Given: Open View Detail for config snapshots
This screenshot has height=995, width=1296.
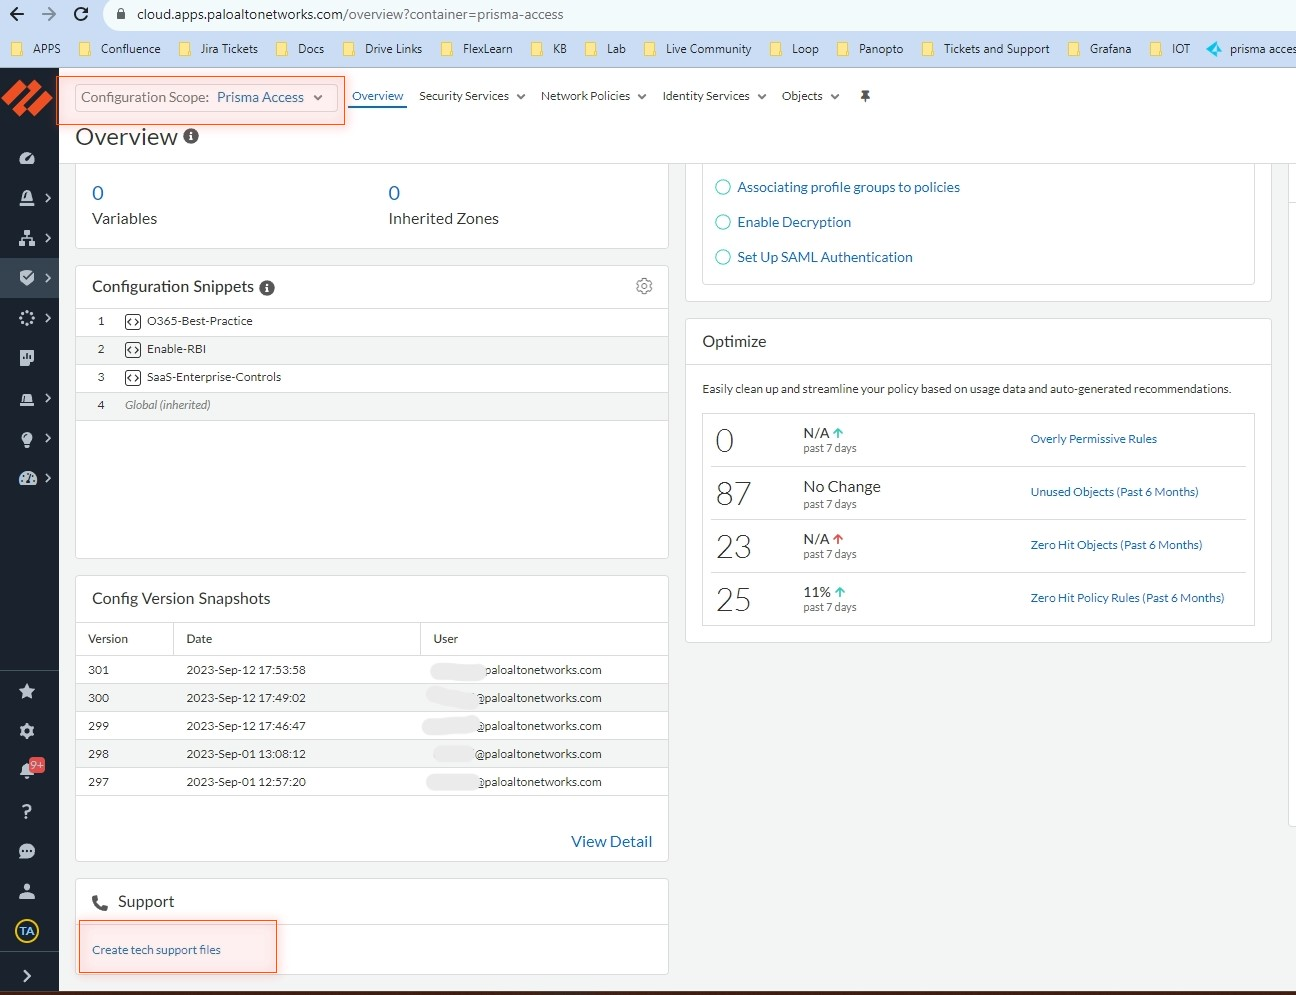Looking at the screenshot, I should pyautogui.click(x=611, y=842).
